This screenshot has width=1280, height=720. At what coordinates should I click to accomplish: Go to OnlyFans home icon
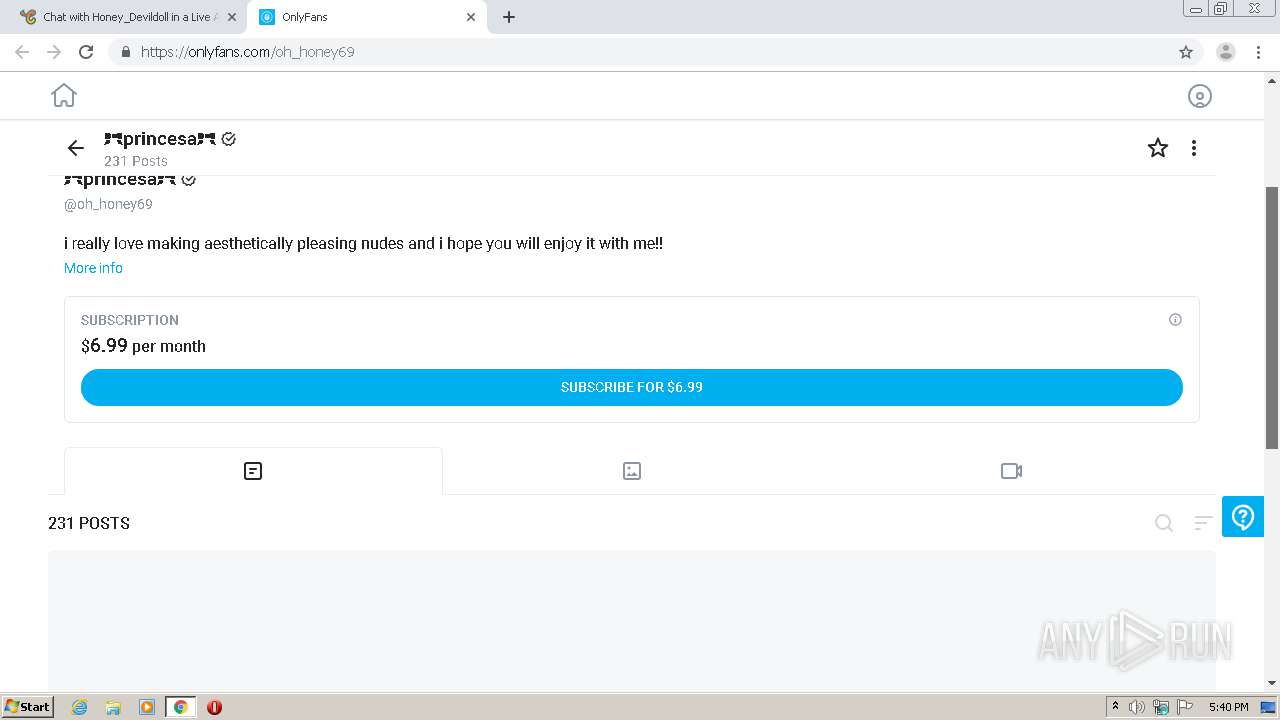[64, 95]
